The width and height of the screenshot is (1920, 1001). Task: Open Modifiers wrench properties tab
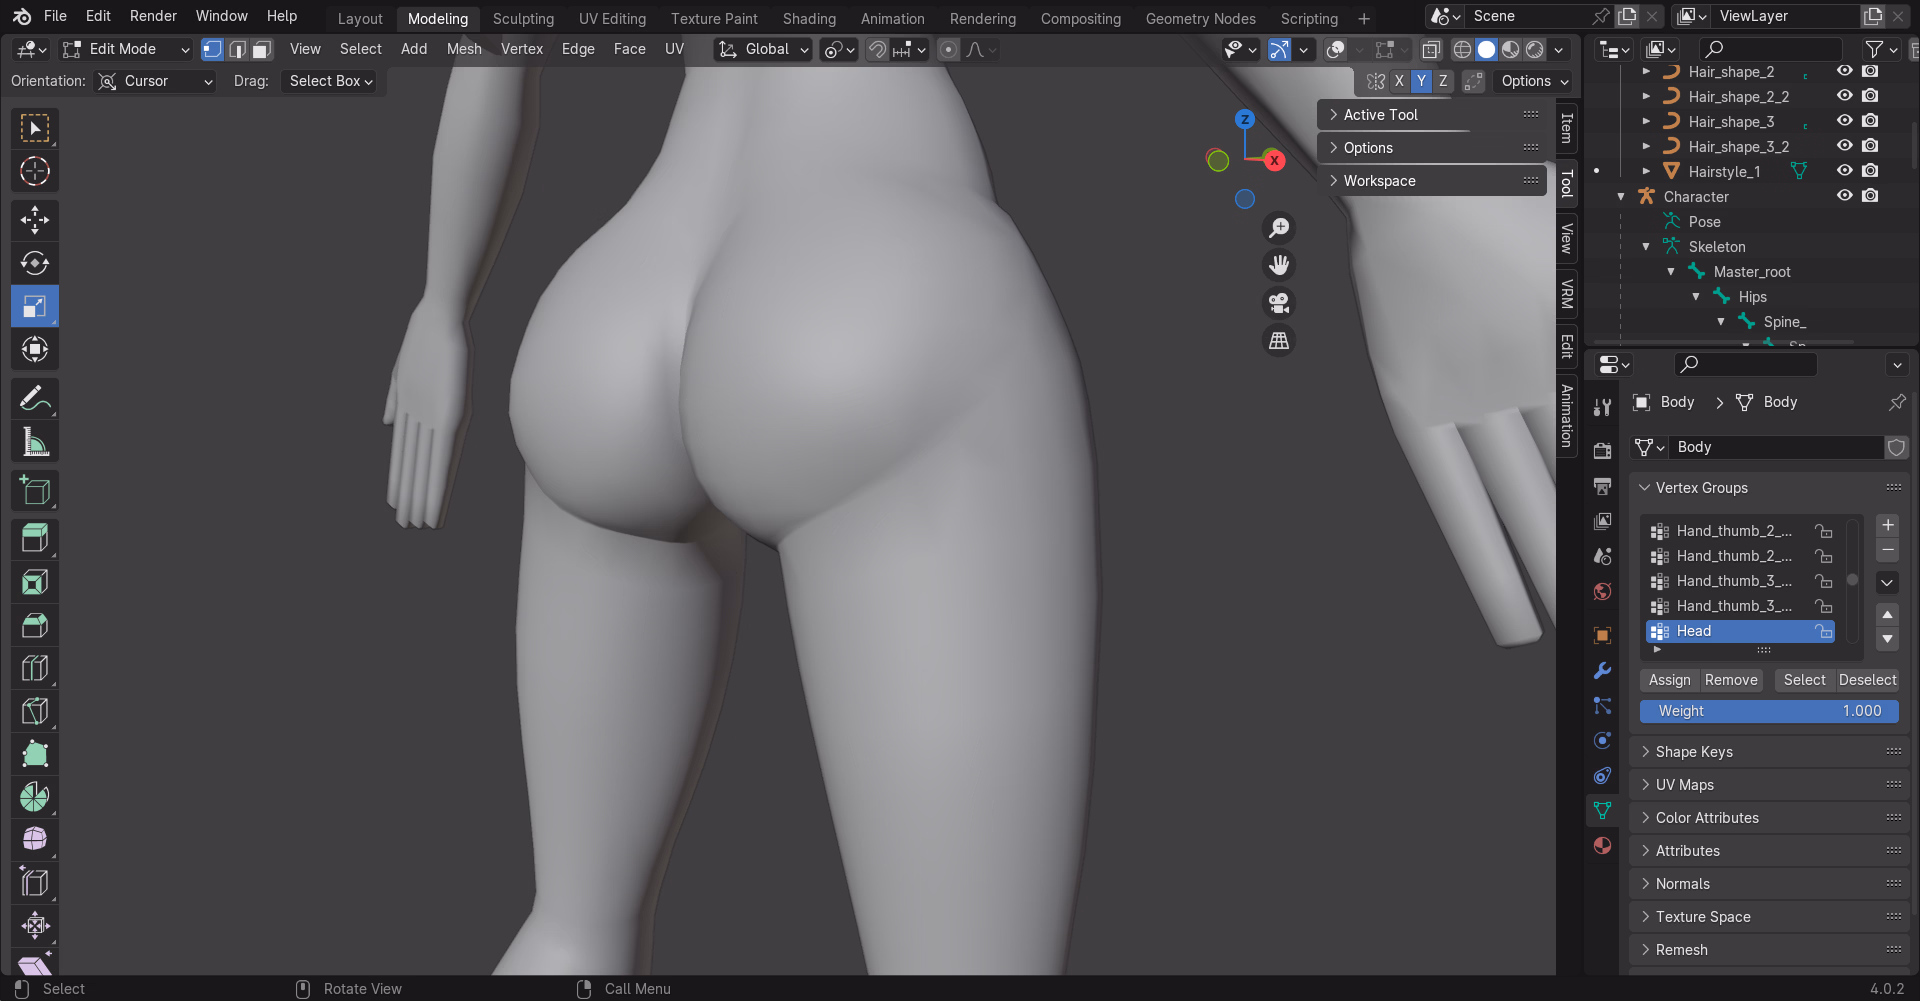pyautogui.click(x=1602, y=670)
